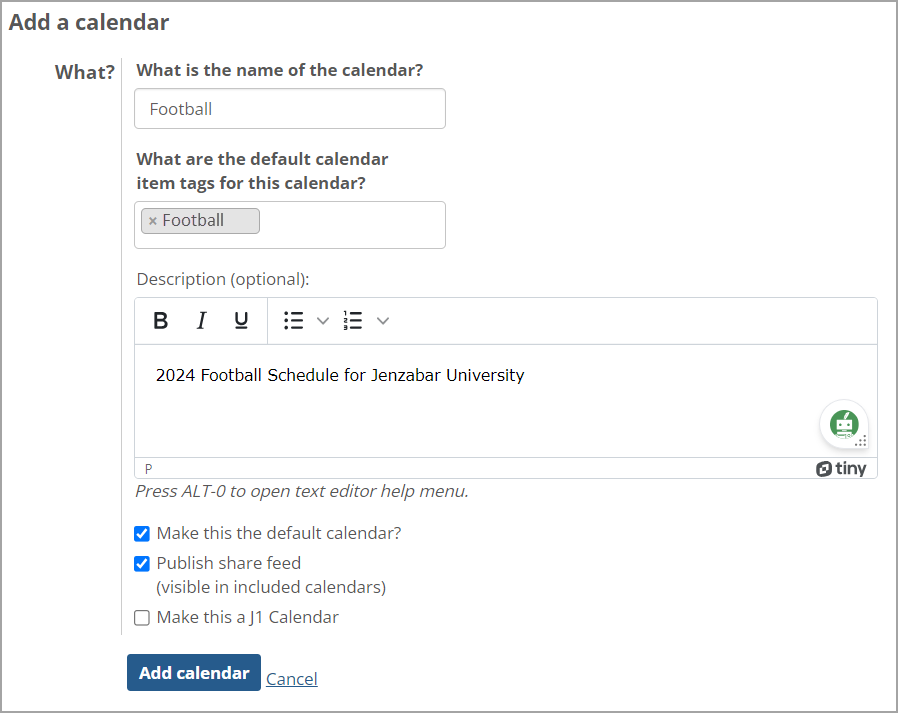Click in the calendar name field
The image size is (898, 713).
pyautogui.click(x=290, y=109)
